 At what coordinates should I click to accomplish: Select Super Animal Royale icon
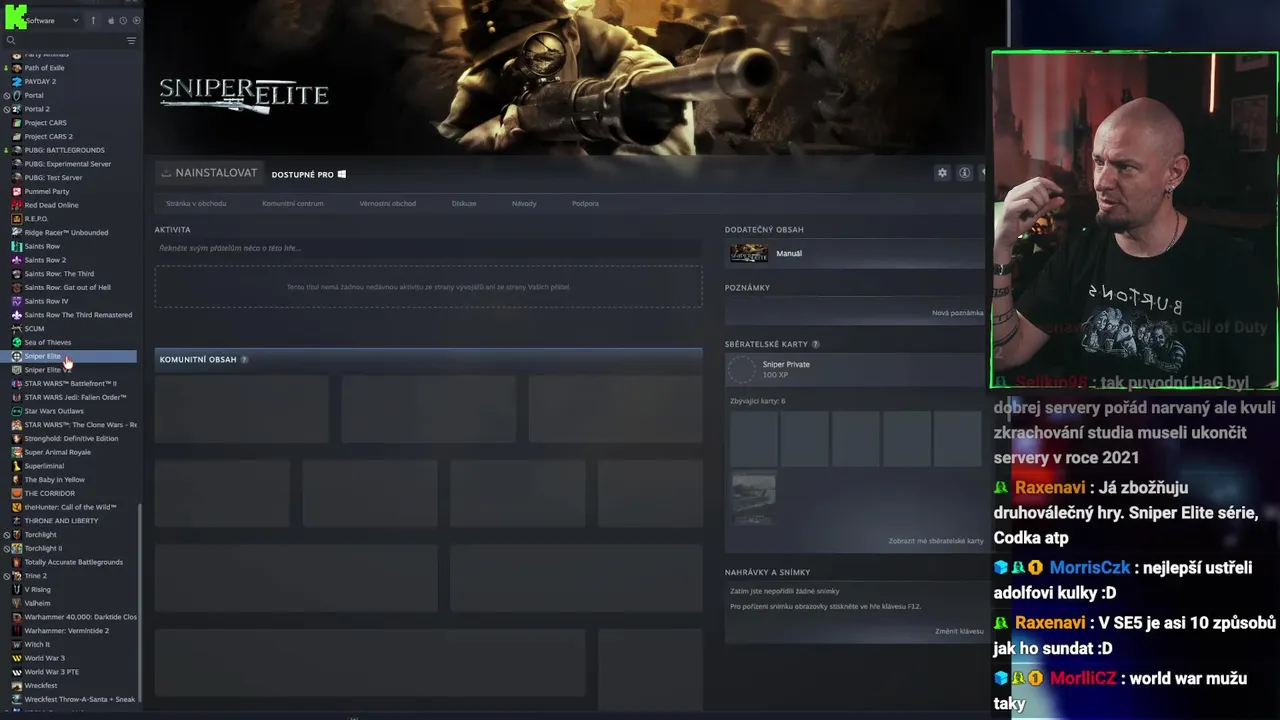click(16, 452)
